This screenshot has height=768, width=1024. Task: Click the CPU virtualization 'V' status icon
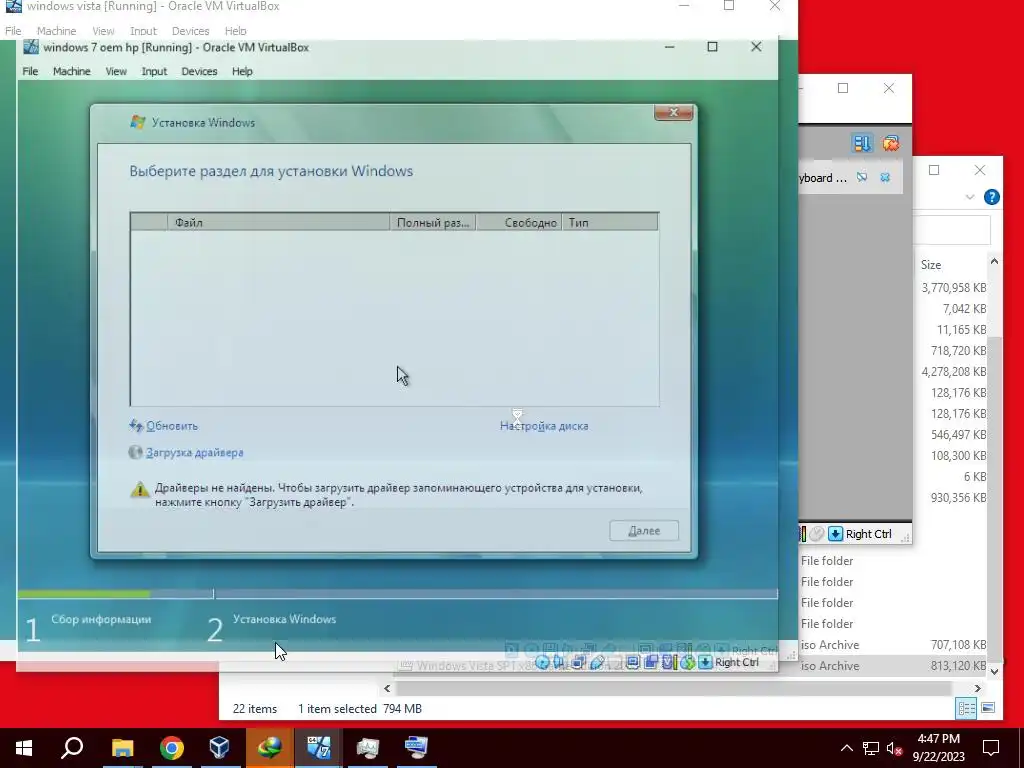click(667, 662)
